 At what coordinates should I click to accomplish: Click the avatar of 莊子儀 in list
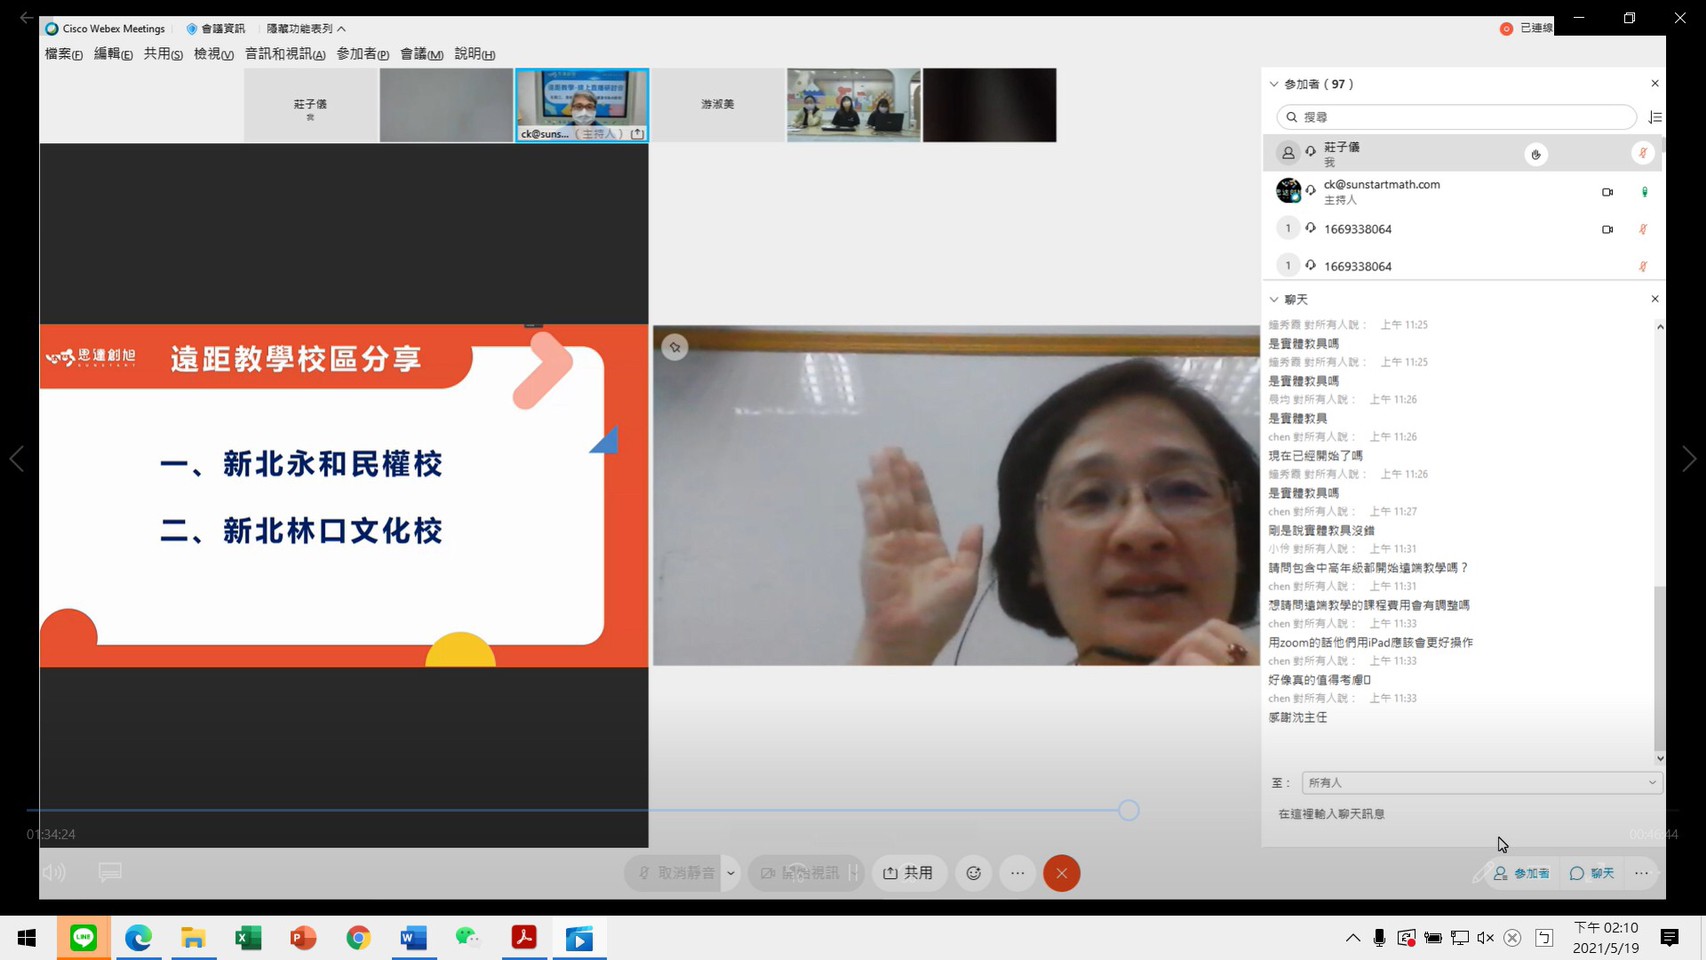point(1288,154)
